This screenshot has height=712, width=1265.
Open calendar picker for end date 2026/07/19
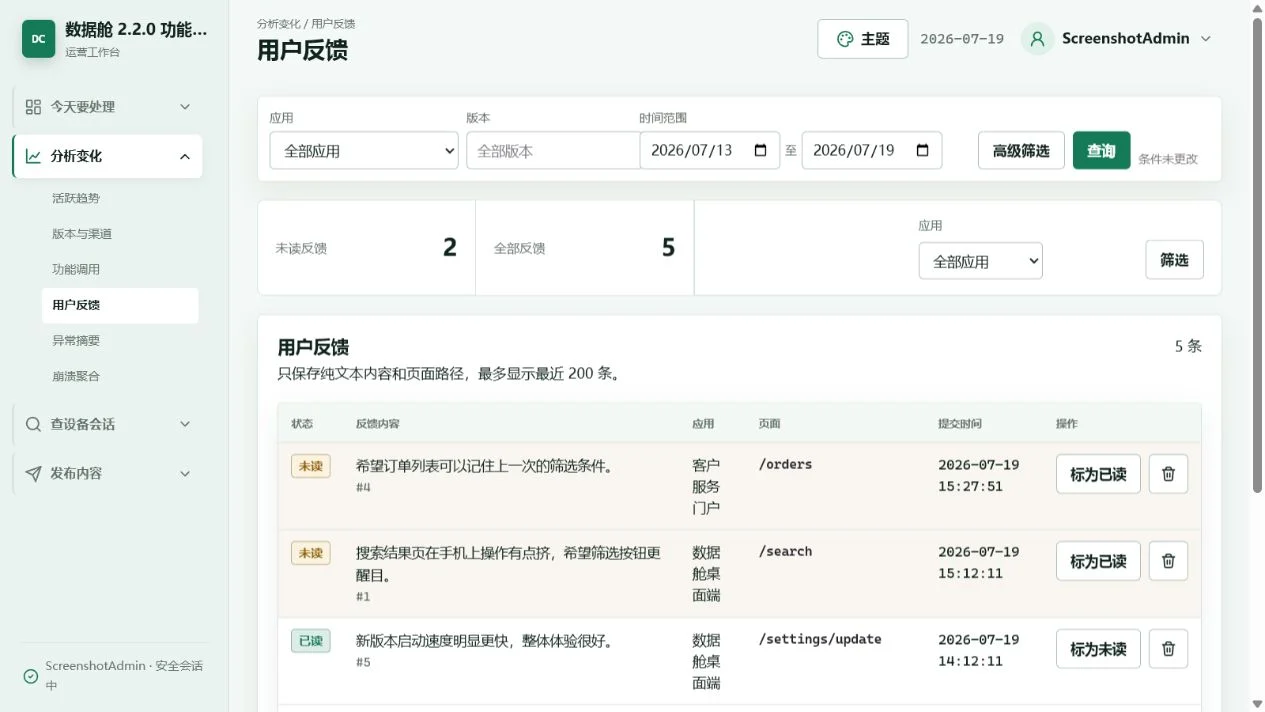(x=922, y=150)
